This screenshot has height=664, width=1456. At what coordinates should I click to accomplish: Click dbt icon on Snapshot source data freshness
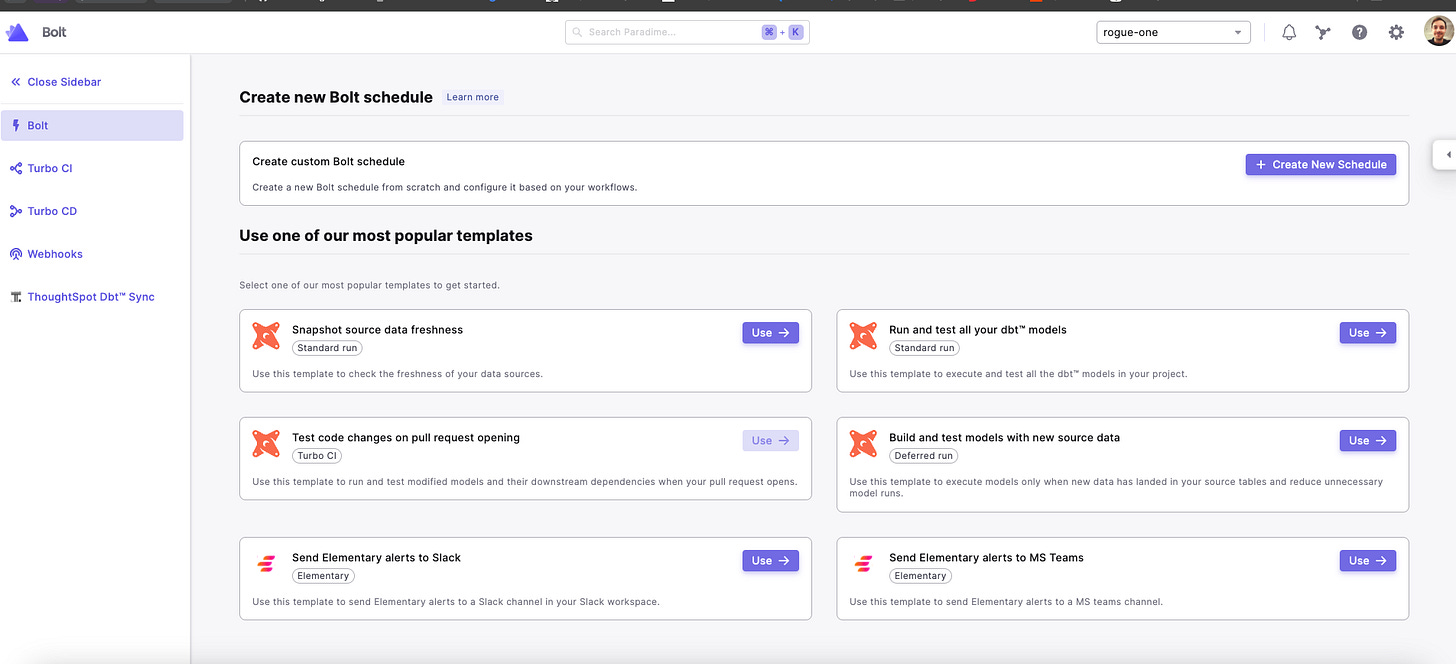tap(266, 336)
